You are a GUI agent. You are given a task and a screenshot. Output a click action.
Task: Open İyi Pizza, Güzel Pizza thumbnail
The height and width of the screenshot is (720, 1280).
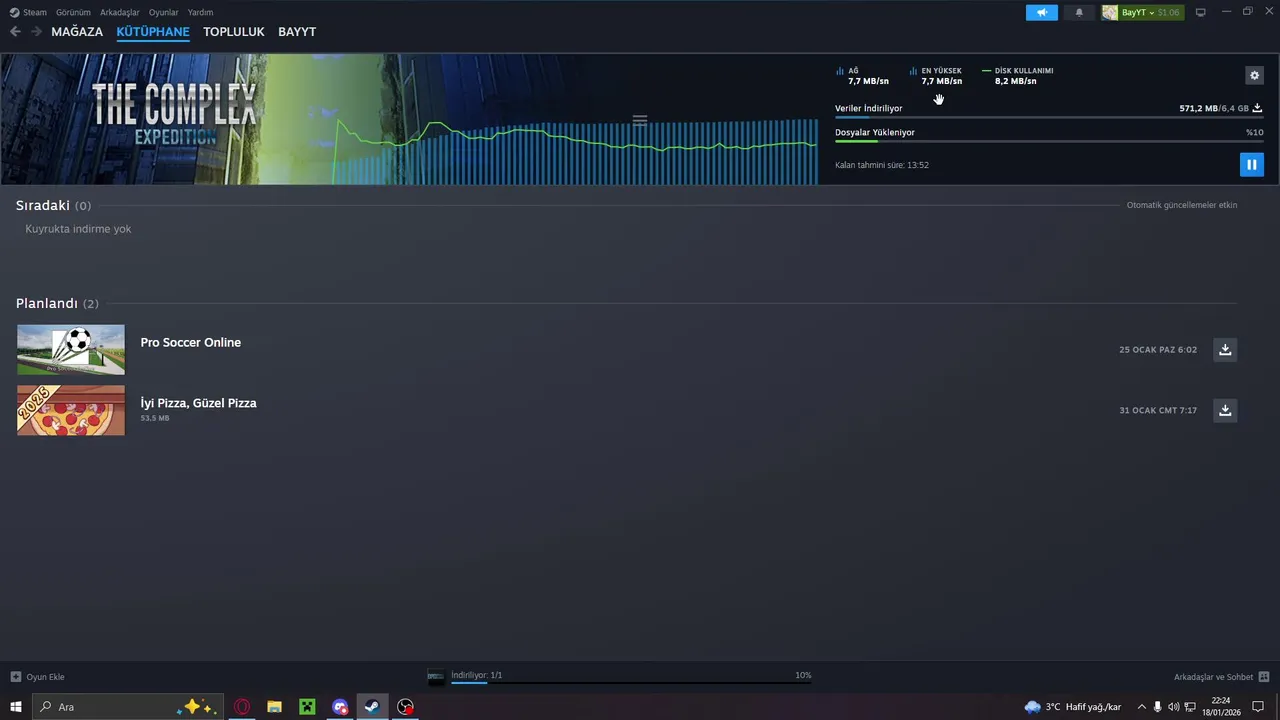coord(71,410)
